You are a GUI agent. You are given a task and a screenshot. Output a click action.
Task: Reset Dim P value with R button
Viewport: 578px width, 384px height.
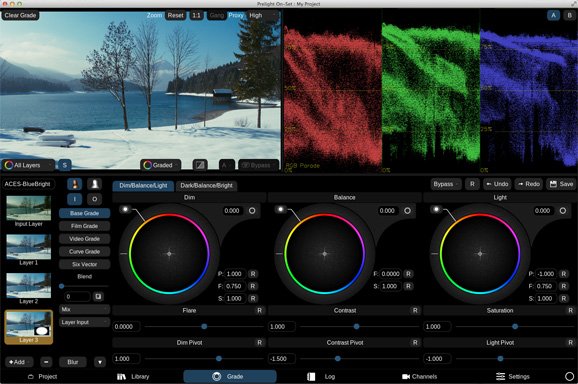(x=253, y=274)
